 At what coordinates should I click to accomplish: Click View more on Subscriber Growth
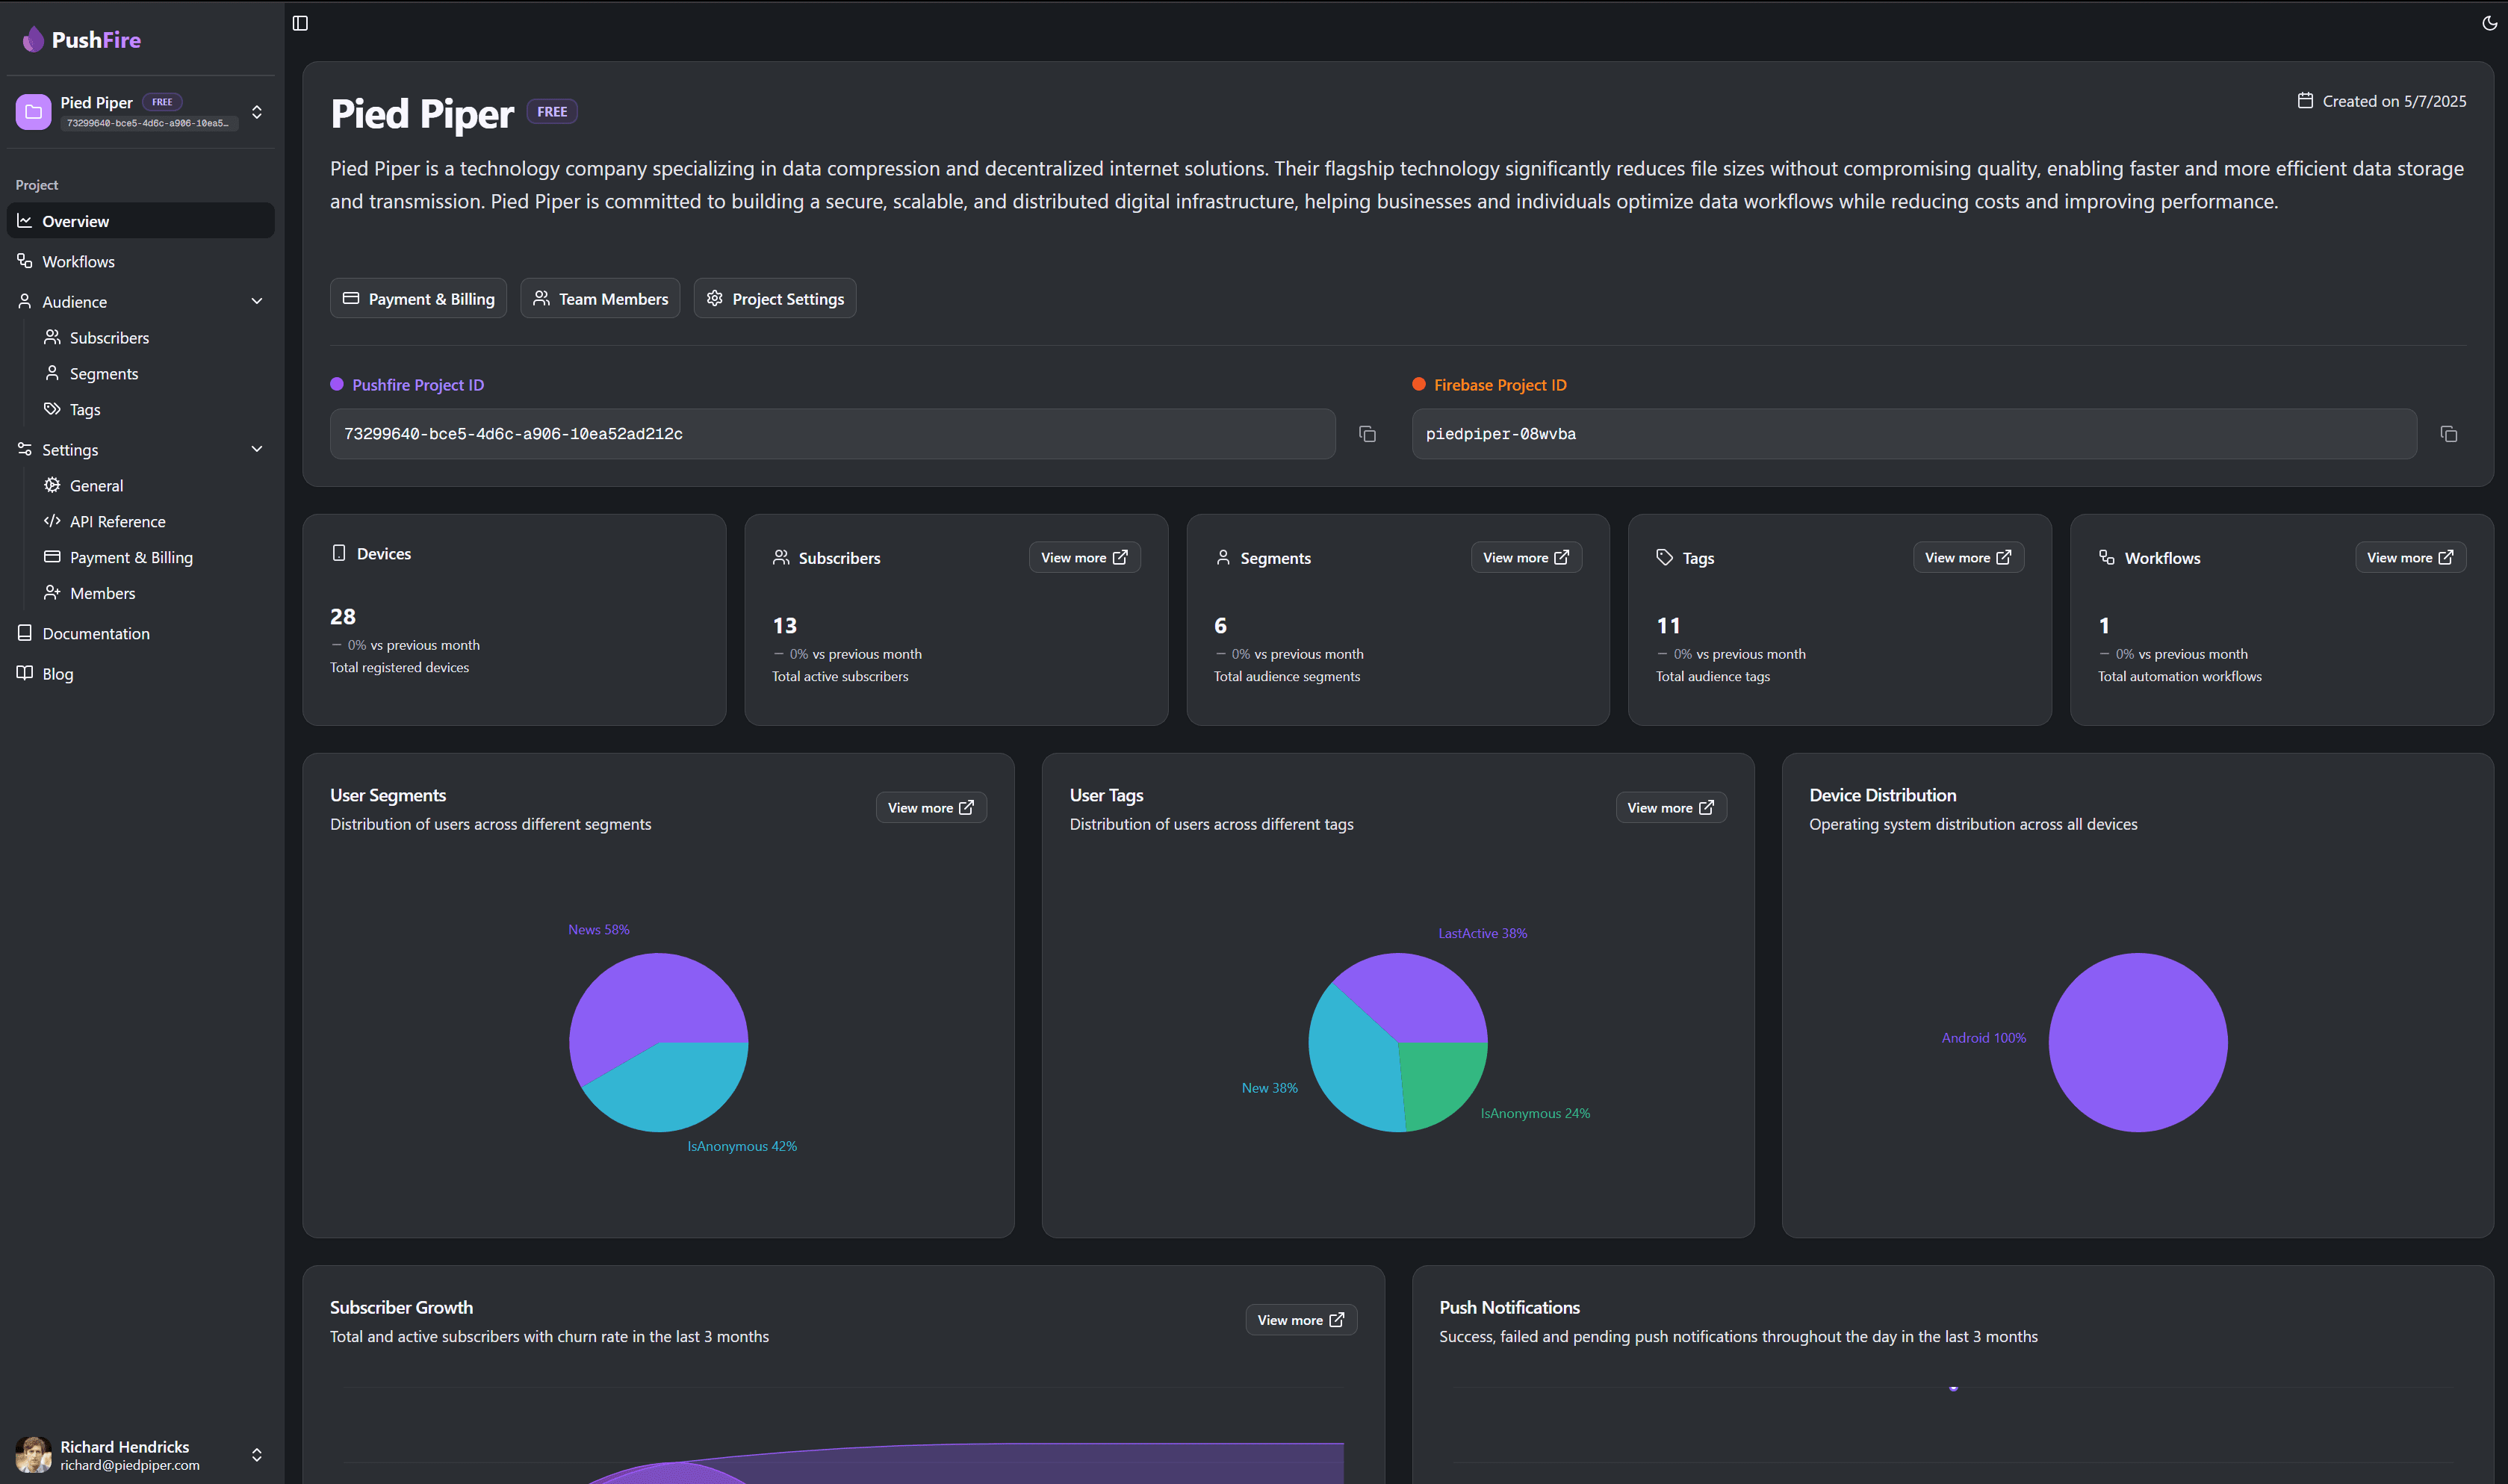pos(1300,1320)
